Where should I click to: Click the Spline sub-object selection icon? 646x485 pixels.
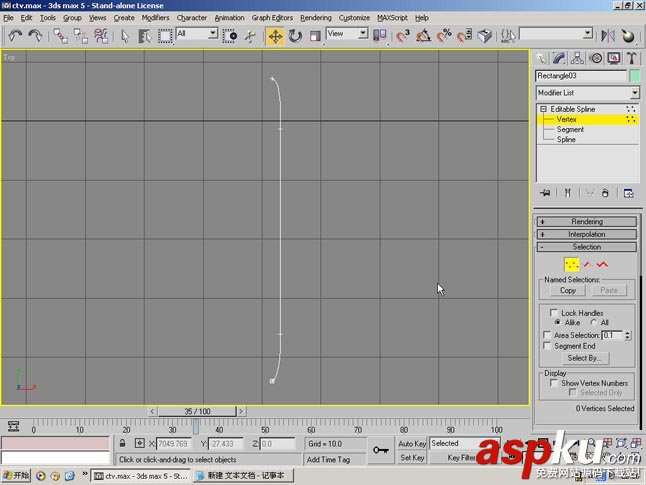coord(602,264)
